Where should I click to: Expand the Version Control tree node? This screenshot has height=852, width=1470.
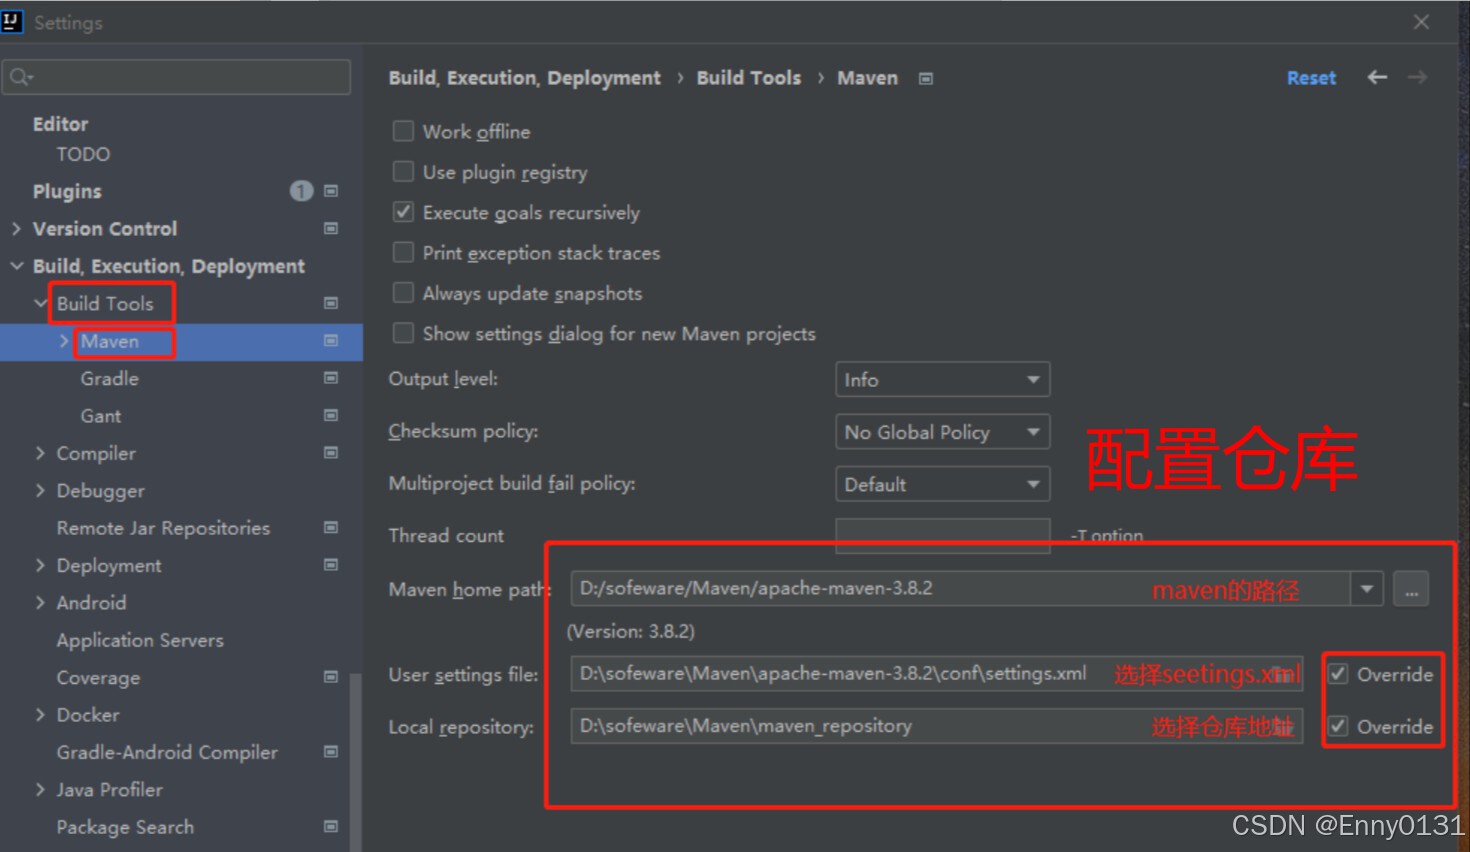coord(16,228)
